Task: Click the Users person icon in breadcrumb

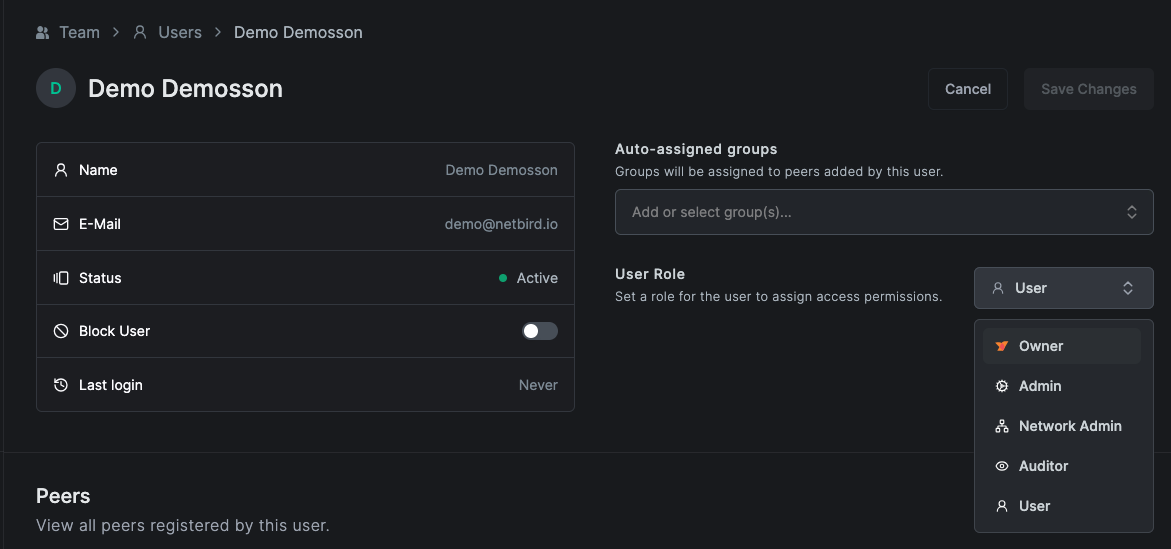Action: point(141,33)
